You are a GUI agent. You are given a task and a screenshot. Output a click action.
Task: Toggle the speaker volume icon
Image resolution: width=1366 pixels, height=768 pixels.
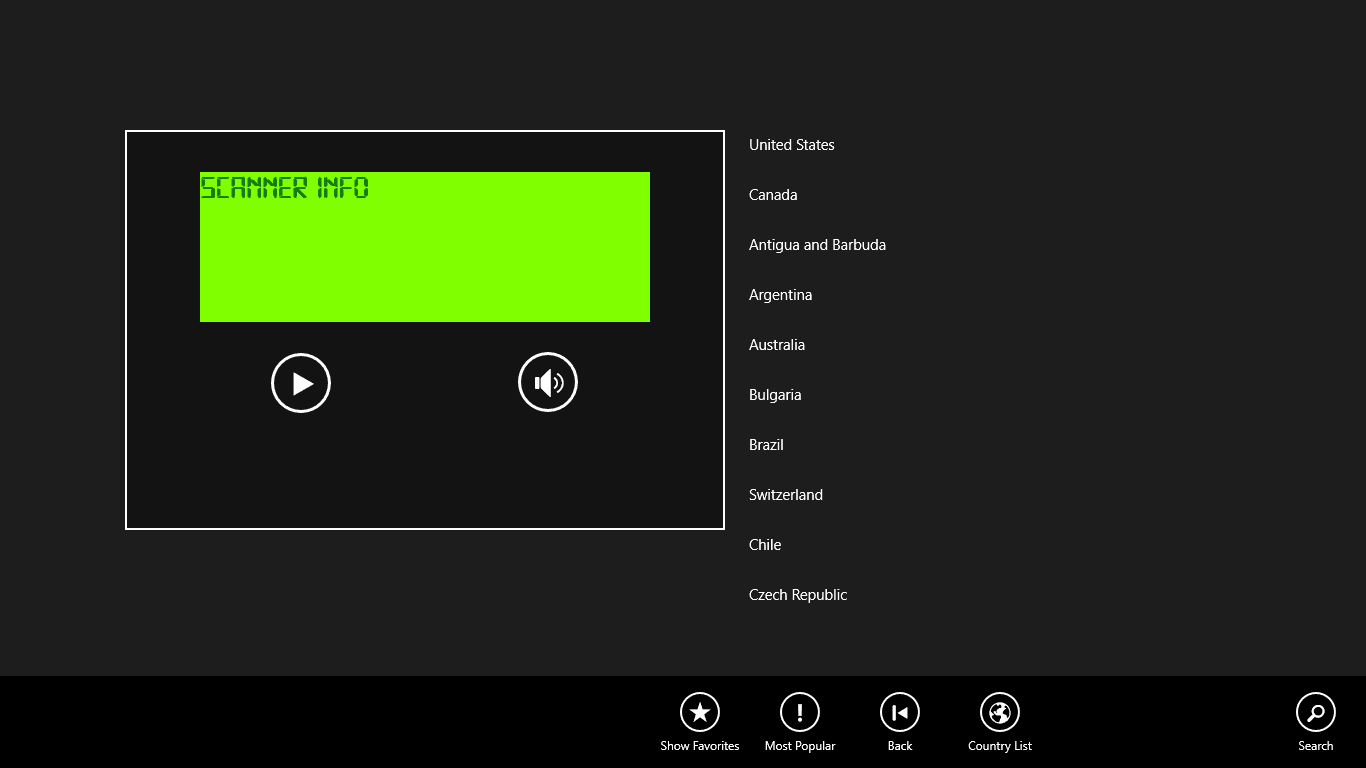[x=547, y=382]
